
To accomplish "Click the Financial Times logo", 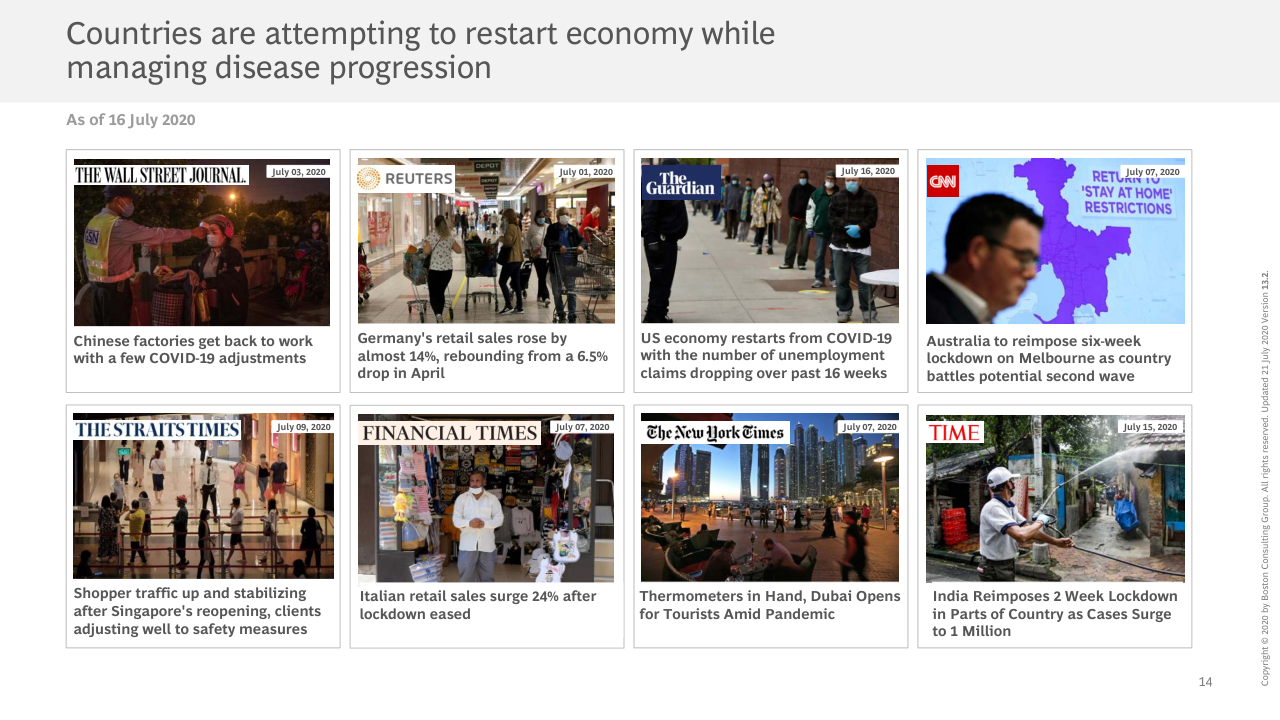I will [x=449, y=433].
